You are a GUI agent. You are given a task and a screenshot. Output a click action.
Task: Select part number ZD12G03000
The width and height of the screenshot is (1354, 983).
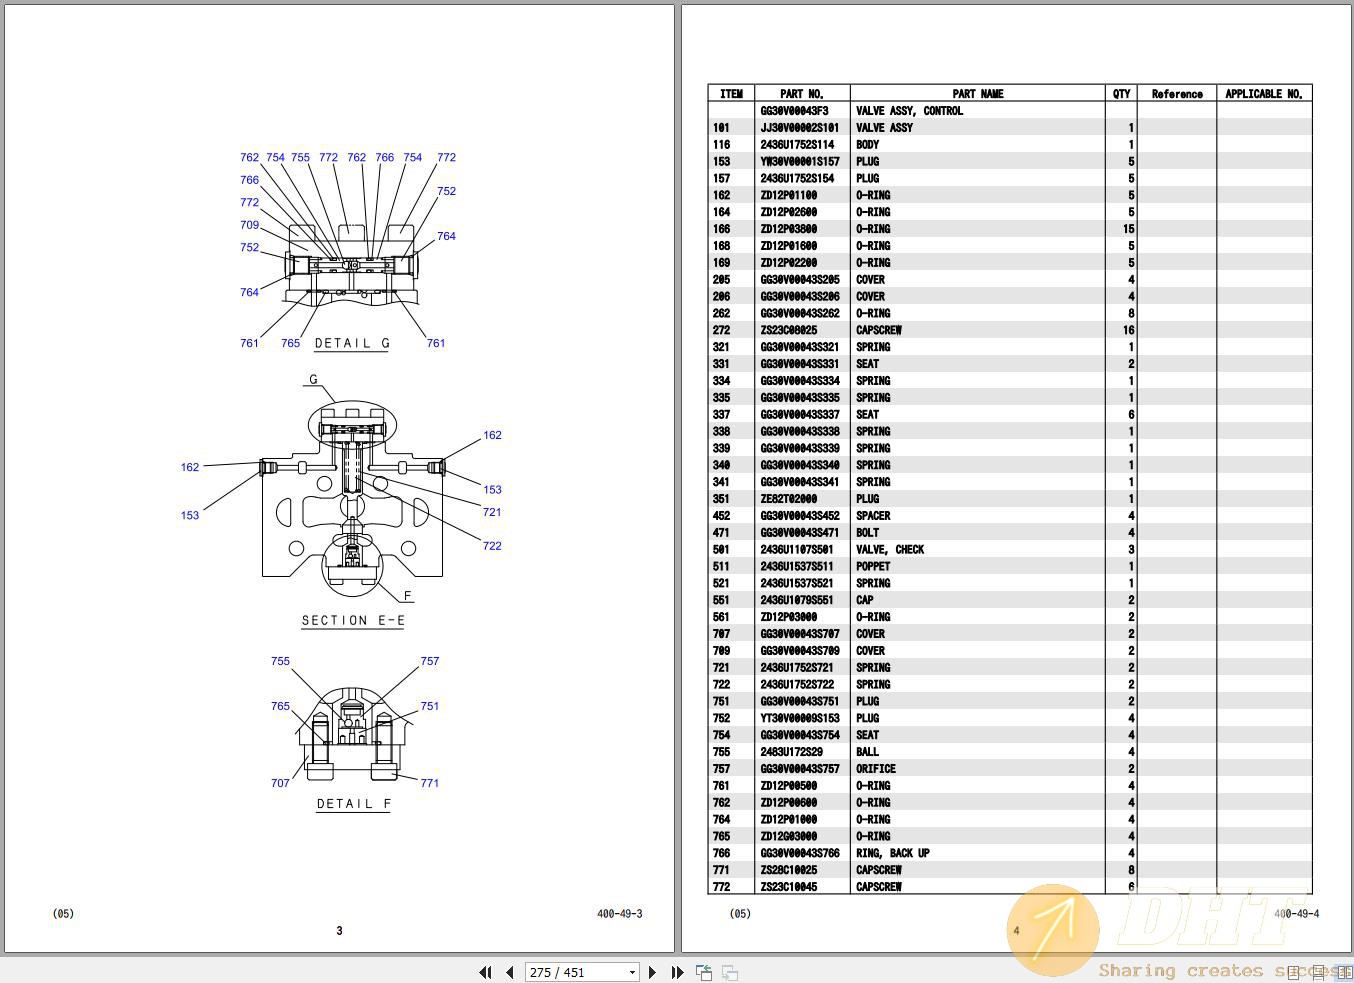(x=789, y=836)
